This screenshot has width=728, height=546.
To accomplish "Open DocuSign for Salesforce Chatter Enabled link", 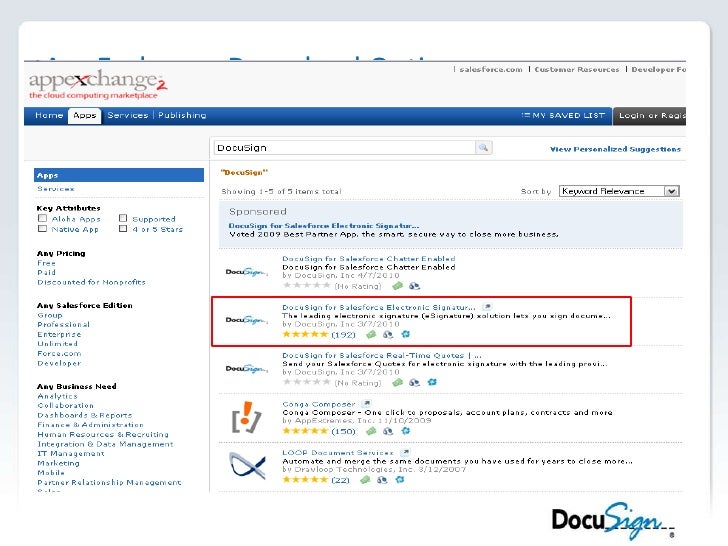I will [369, 259].
